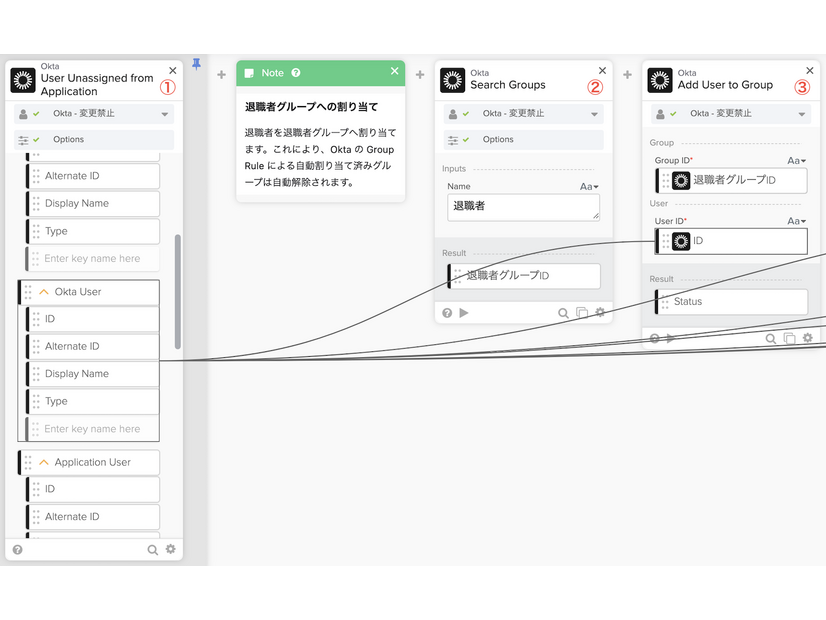The image size is (826, 620).
Task: Open the Aa type dropdown for Group ID
Action: [x=795, y=160]
